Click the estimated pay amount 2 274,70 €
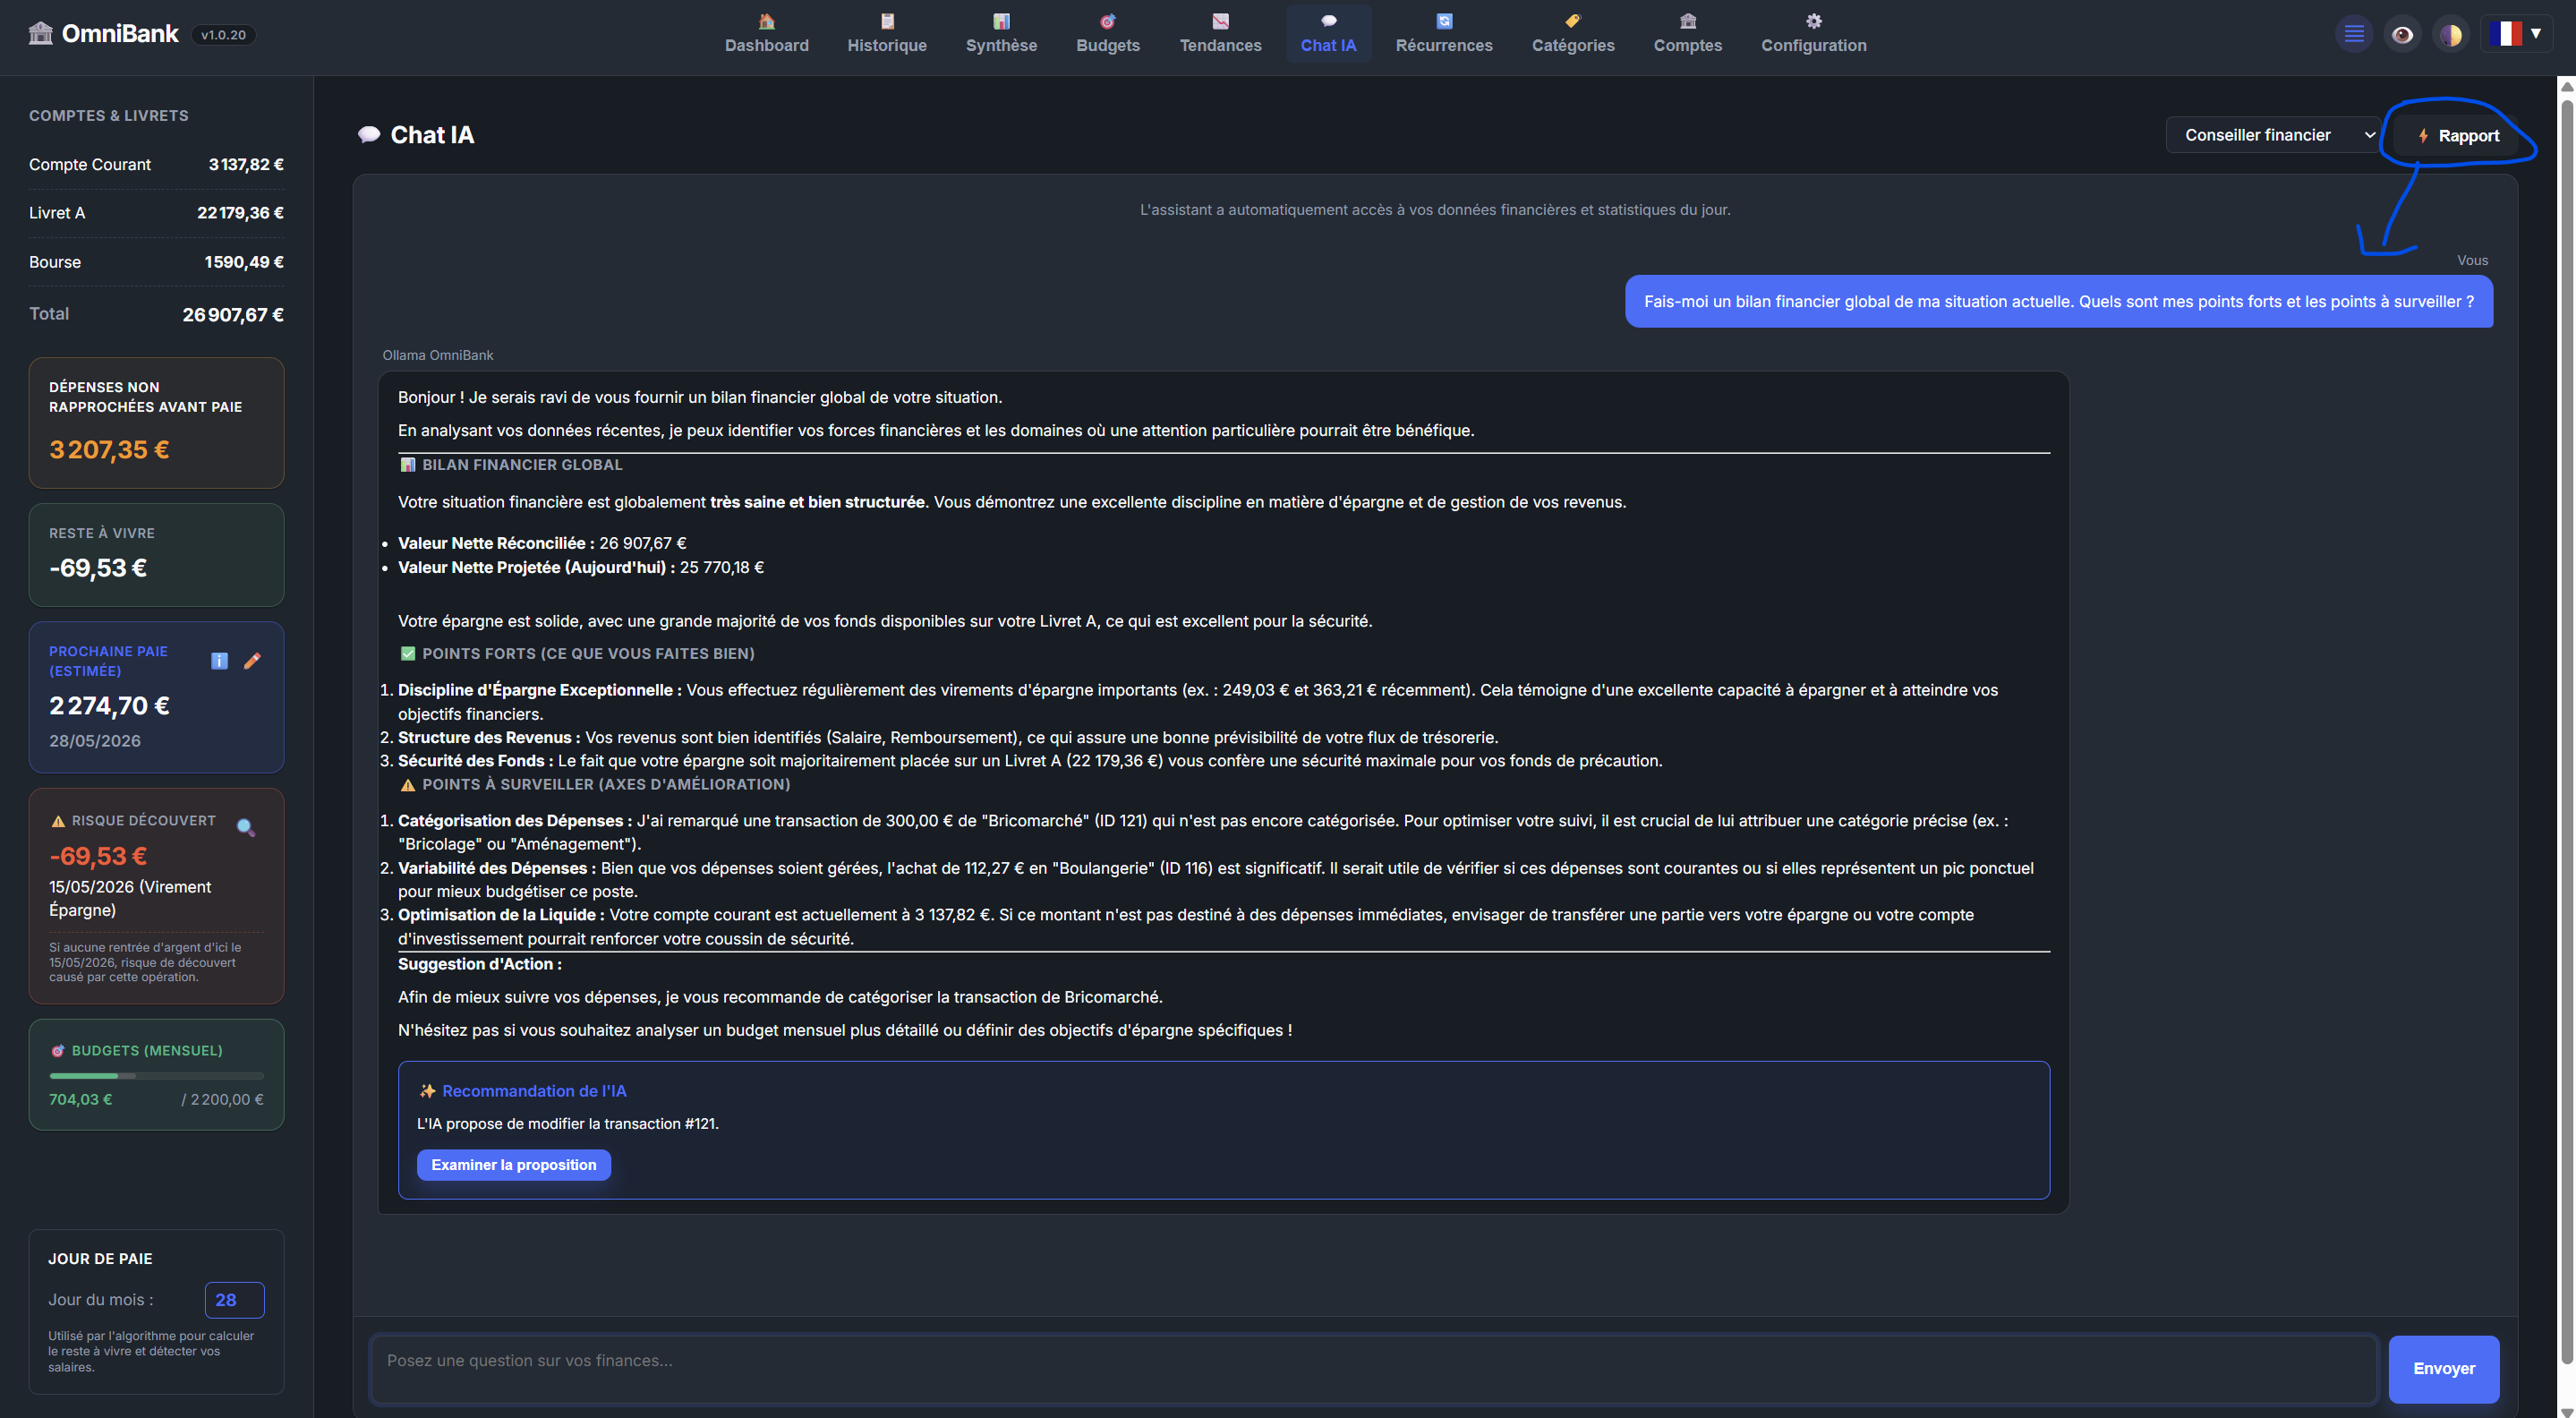Image resolution: width=2576 pixels, height=1418 pixels. 109,706
